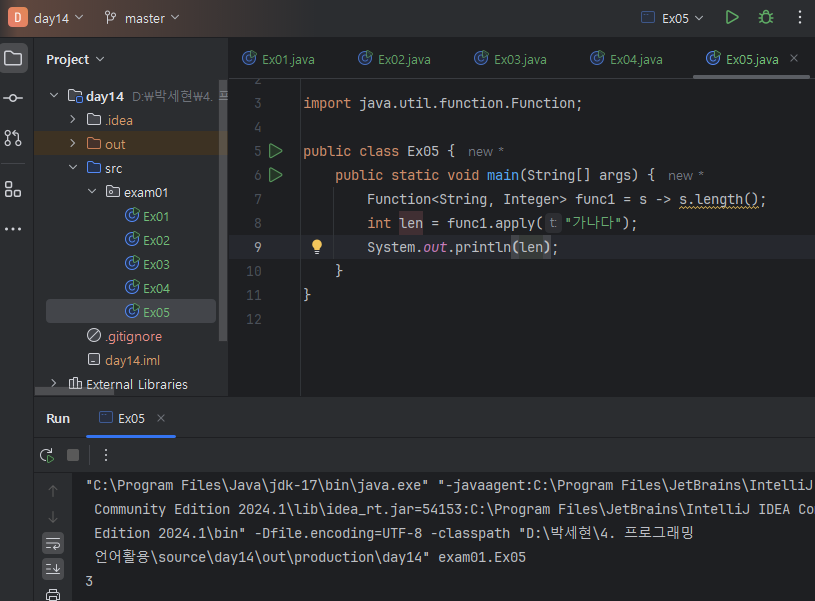Click the yellow lightbulb quick-fix icon
Image resolution: width=815 pixels, height=601 pixels.
coord(317,246)
